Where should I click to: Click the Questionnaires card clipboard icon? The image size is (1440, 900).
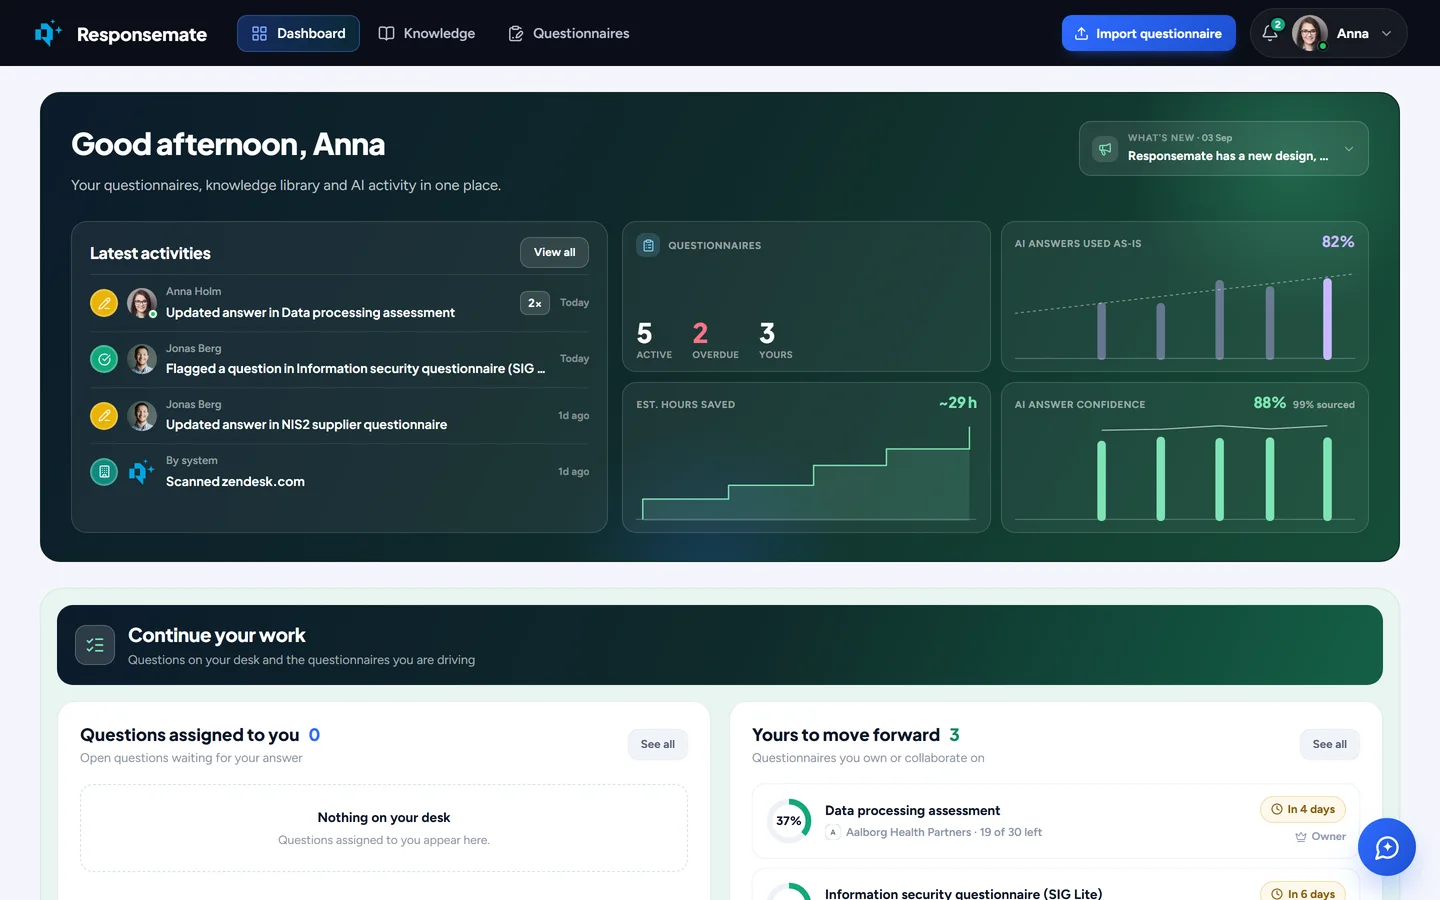coord(648,245)
